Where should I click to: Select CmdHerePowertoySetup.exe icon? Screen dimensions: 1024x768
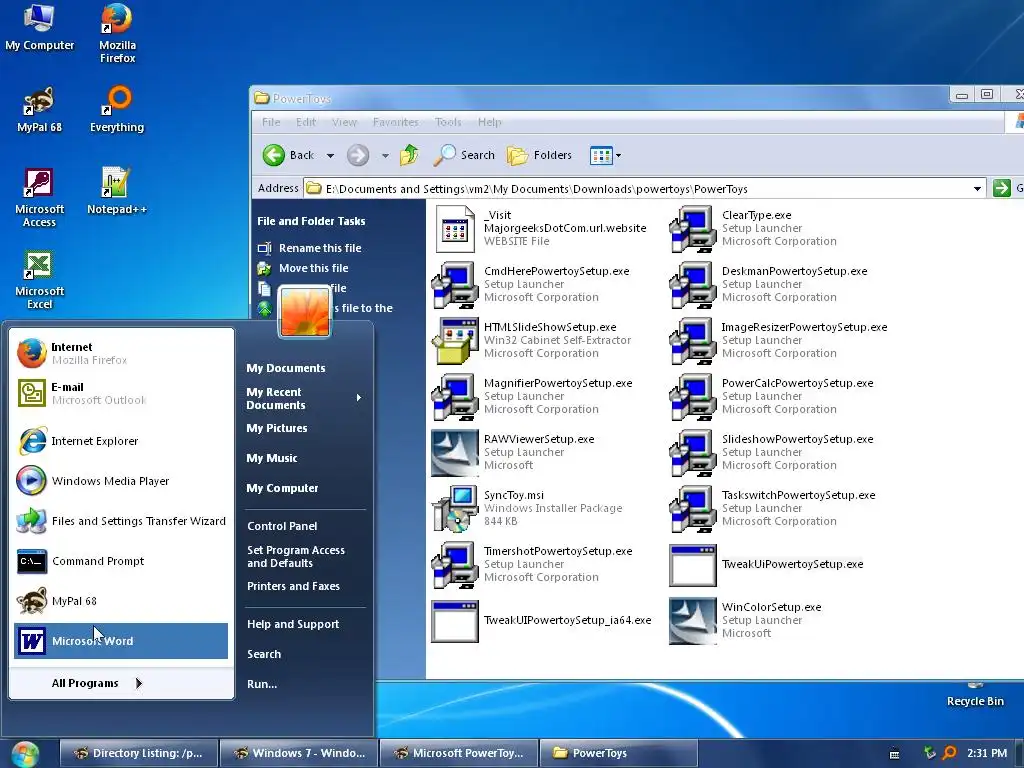pyautogui.click(x=455, y=285)
